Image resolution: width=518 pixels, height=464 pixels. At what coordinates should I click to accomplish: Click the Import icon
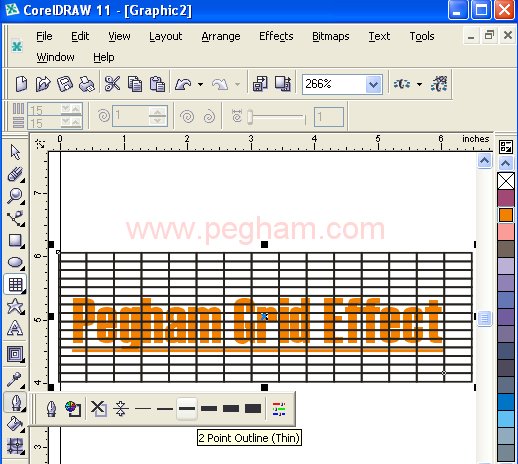click(x=260, y=84)
